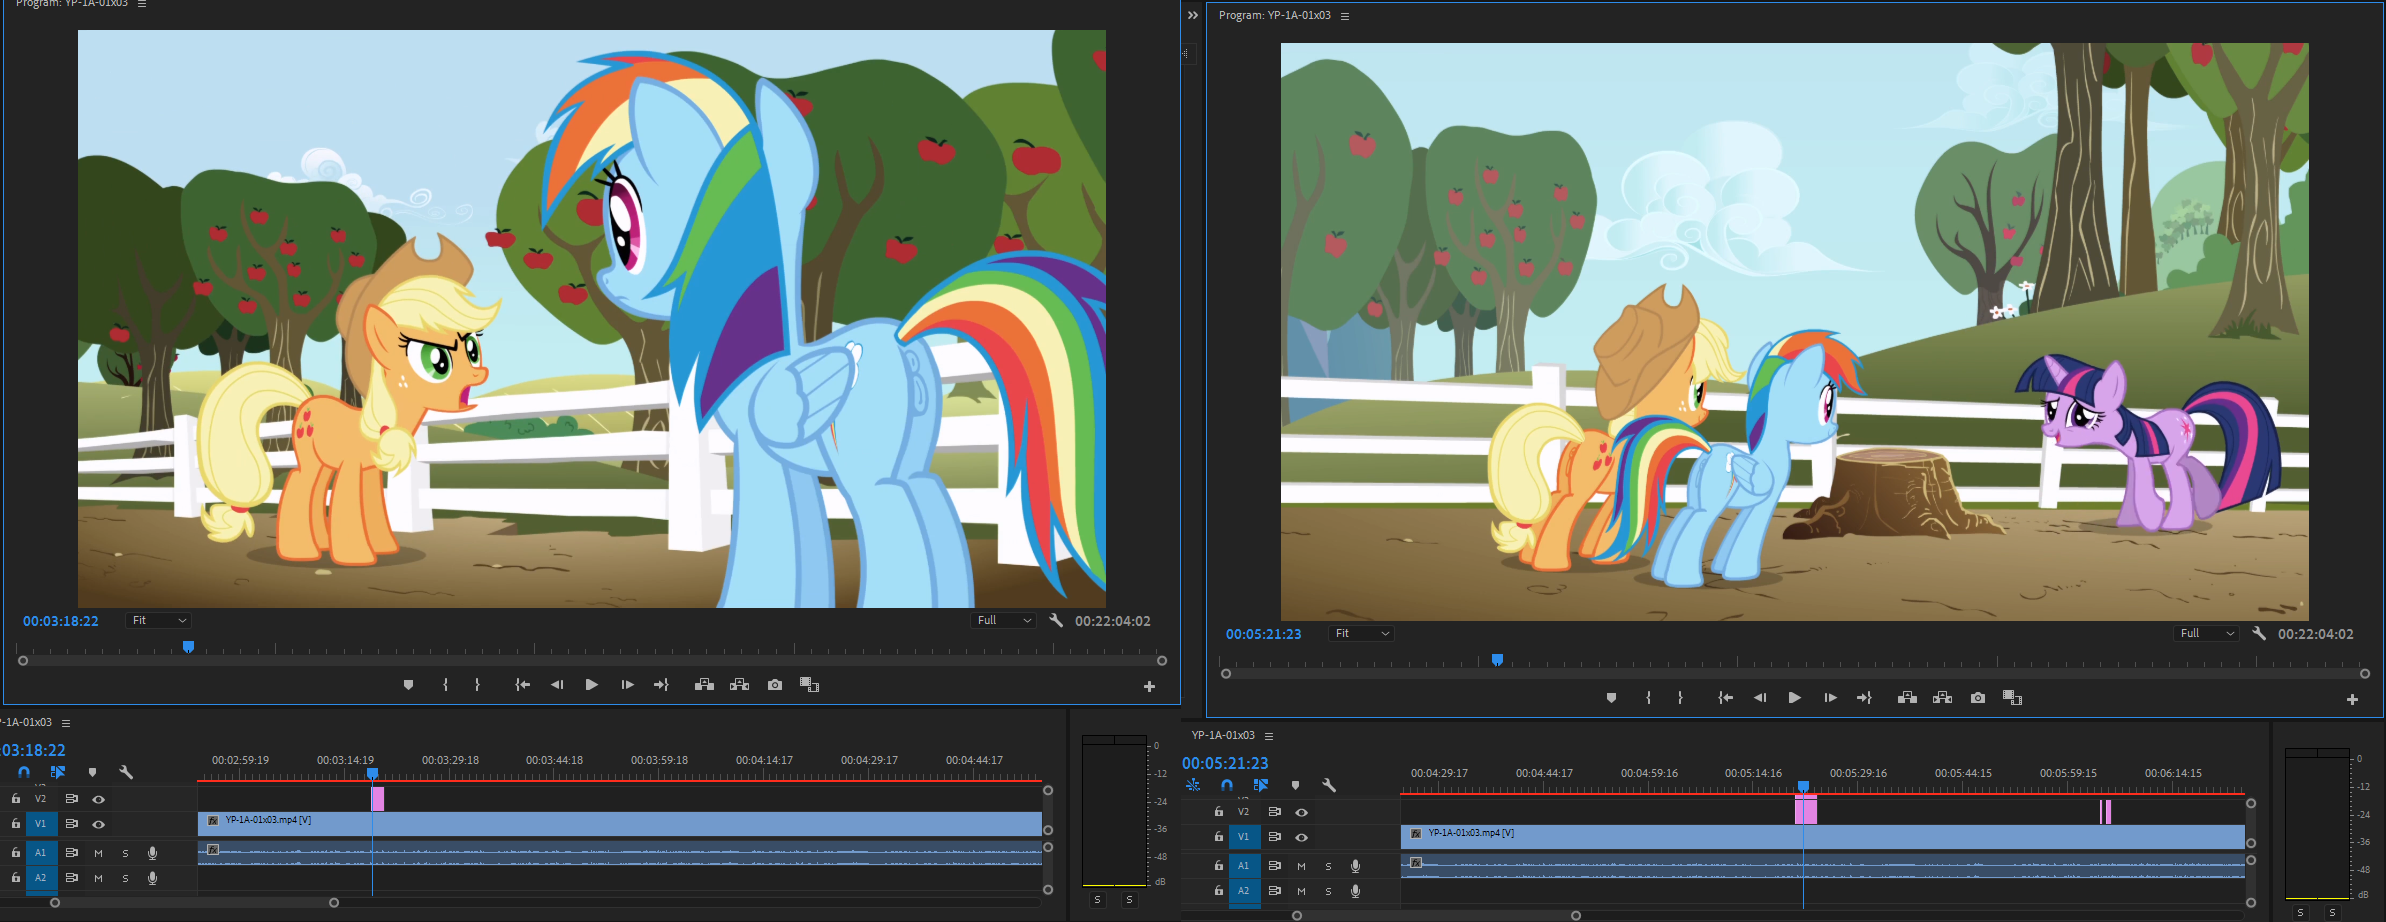2386x922 pixels.
Task: Click Mark In icon in left monitor
Action: [446, 685]
